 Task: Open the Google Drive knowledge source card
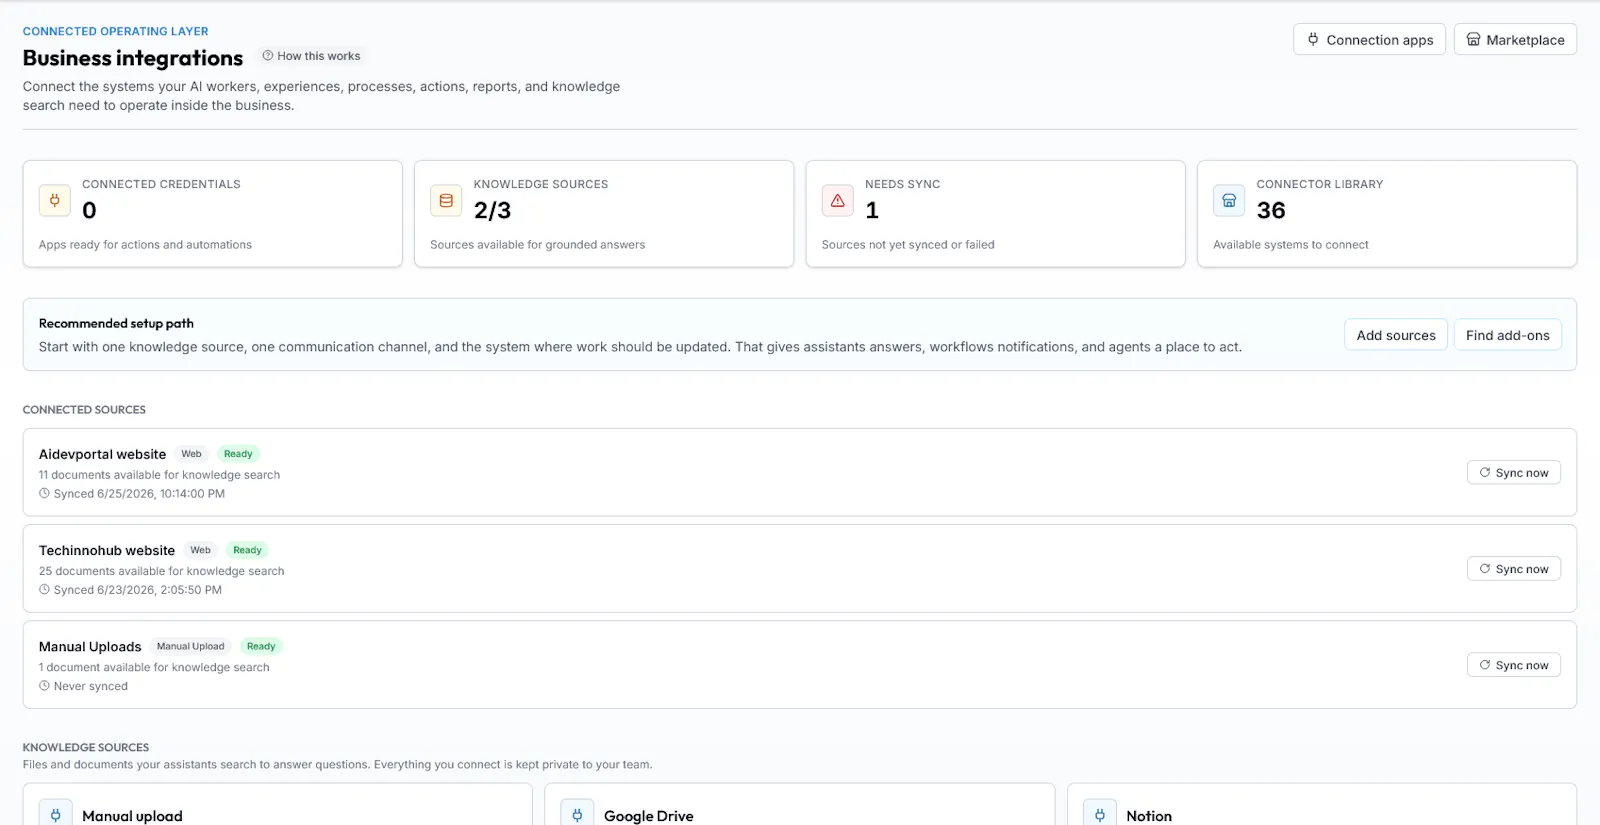pyautogui.click(x=799, y=804)
